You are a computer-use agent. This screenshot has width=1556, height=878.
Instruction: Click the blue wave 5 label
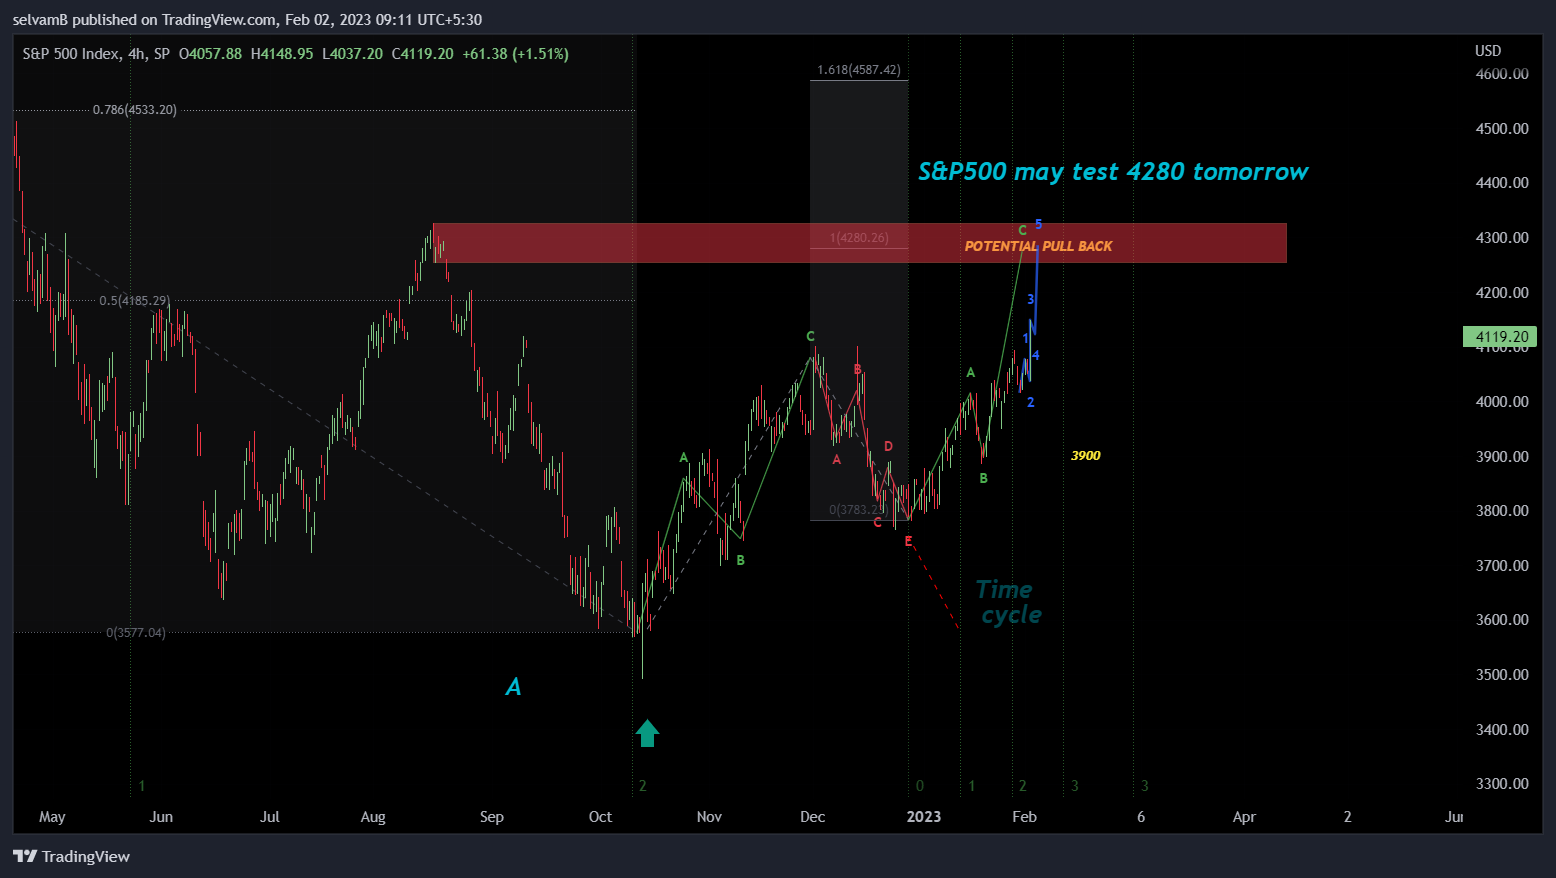1038,224
